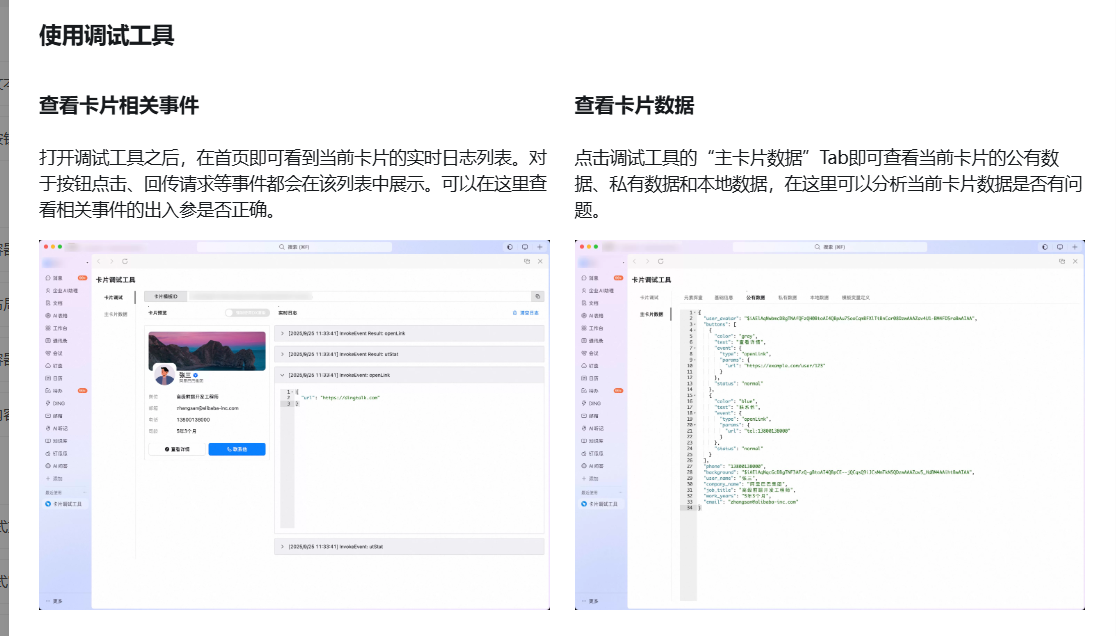The width and height of the screenshot is (1116, 636).
Task: Click message bubble icon atop card data screenshot
Action: point(1060,247)
